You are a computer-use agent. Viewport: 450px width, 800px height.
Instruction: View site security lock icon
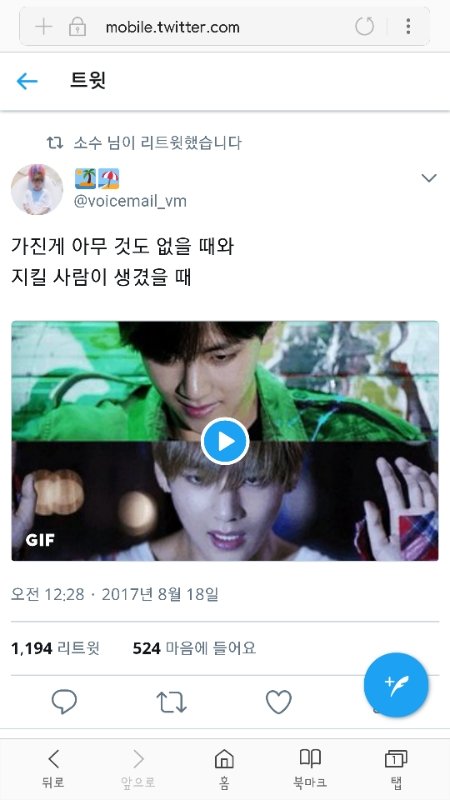click(78, 27)
